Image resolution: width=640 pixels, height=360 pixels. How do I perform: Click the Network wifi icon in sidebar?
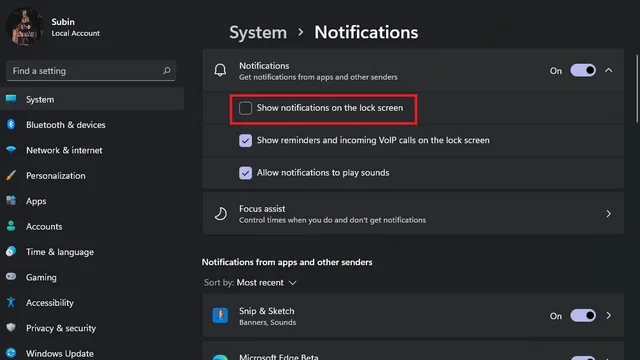point(11,149)
